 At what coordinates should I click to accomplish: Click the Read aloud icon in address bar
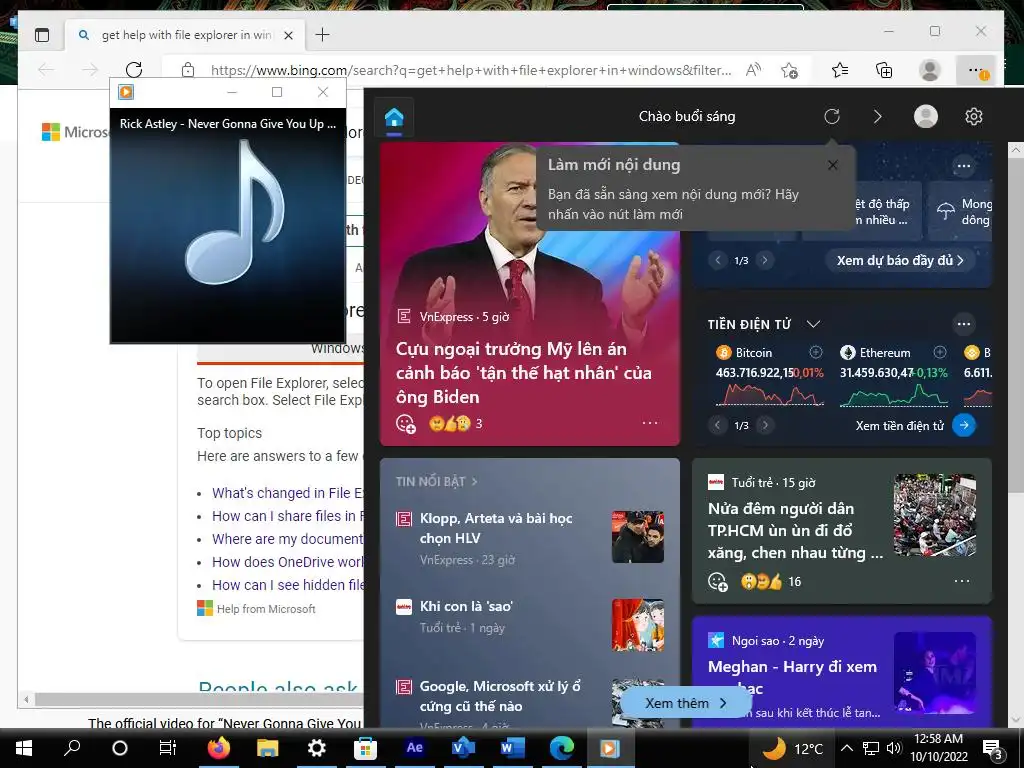754,69
